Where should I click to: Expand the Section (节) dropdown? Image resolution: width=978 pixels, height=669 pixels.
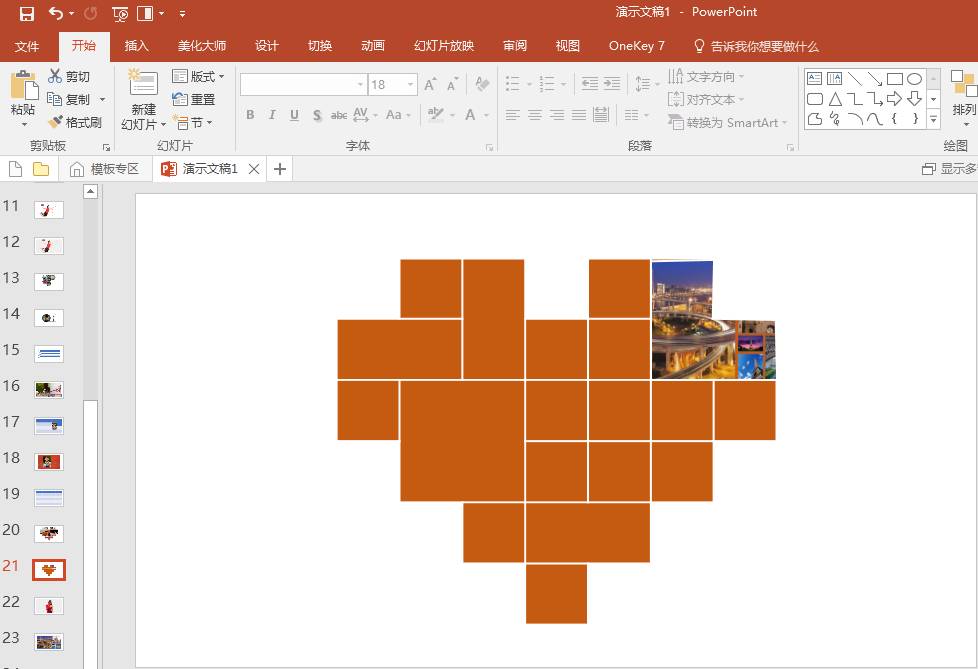[x=192, y=122]
